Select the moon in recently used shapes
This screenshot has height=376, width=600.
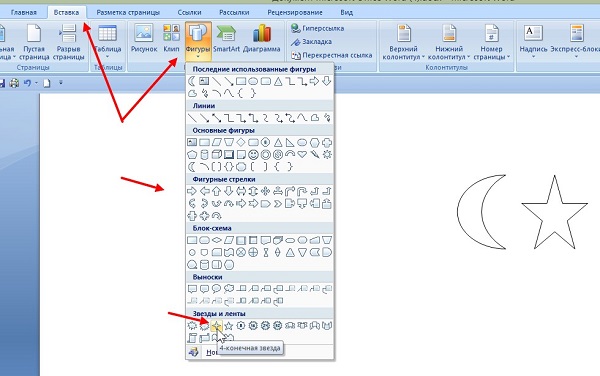tap(192, 81)
